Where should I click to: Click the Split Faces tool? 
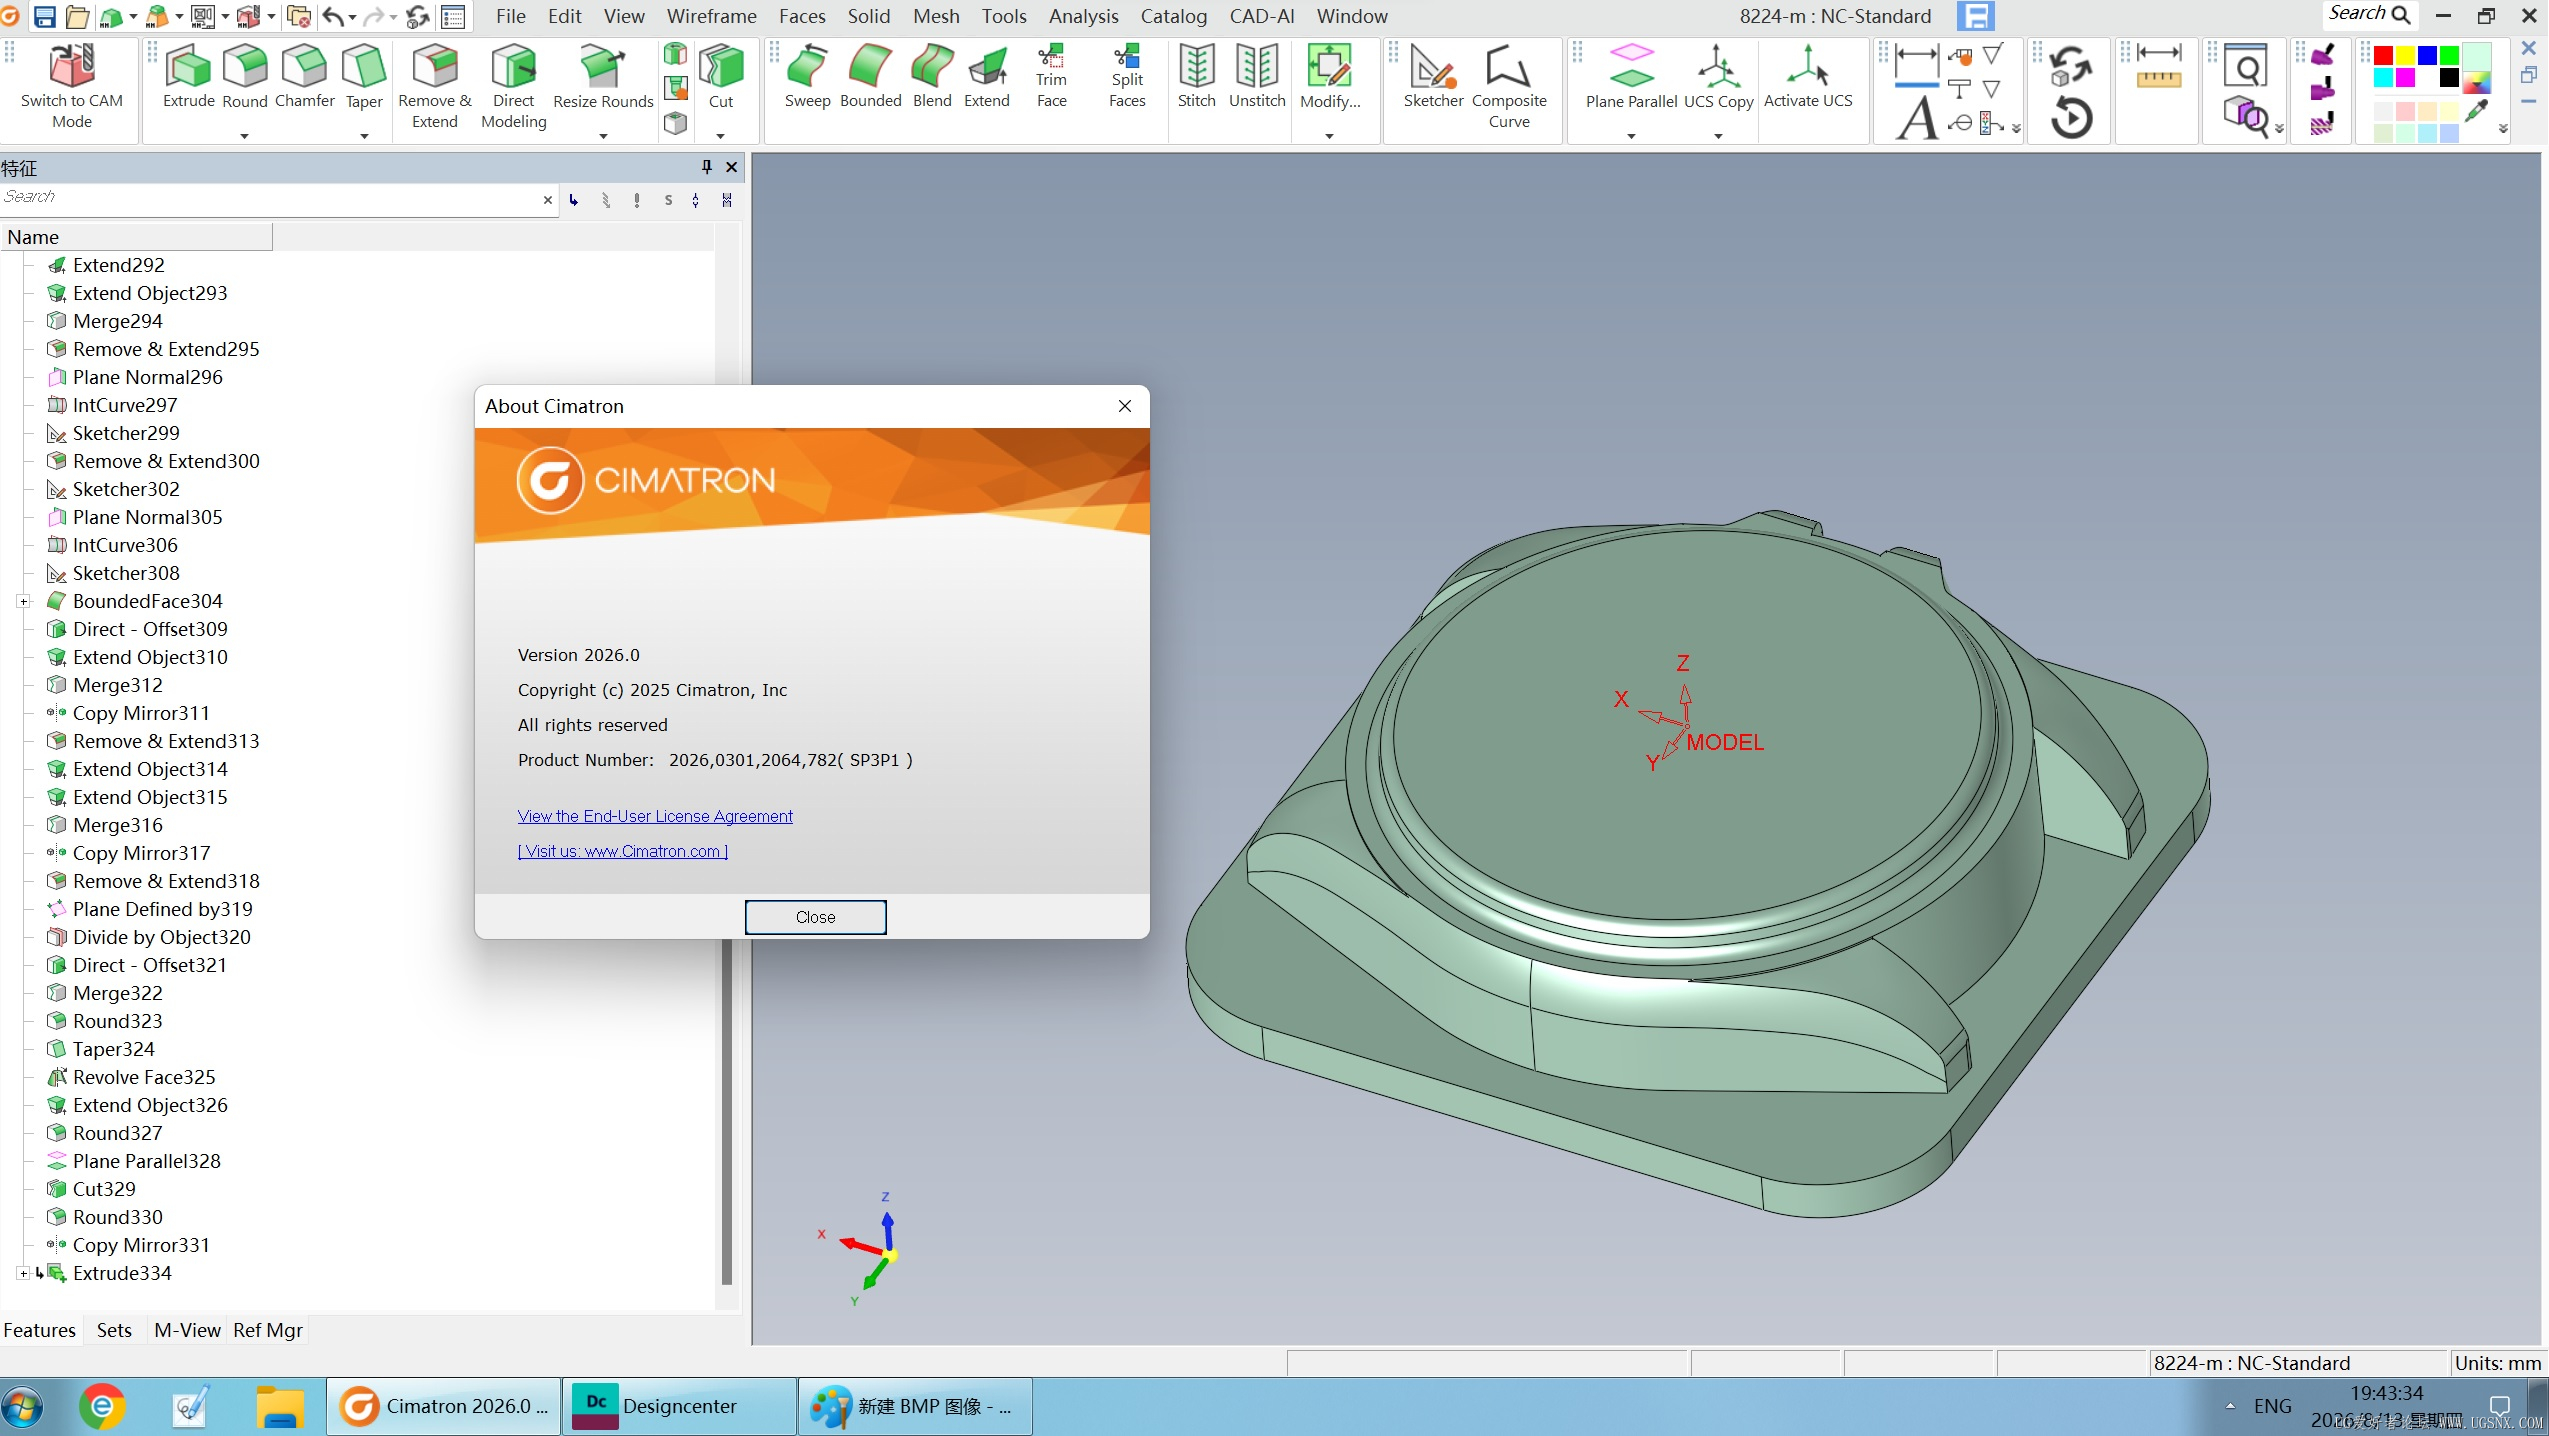[1127, 77]
